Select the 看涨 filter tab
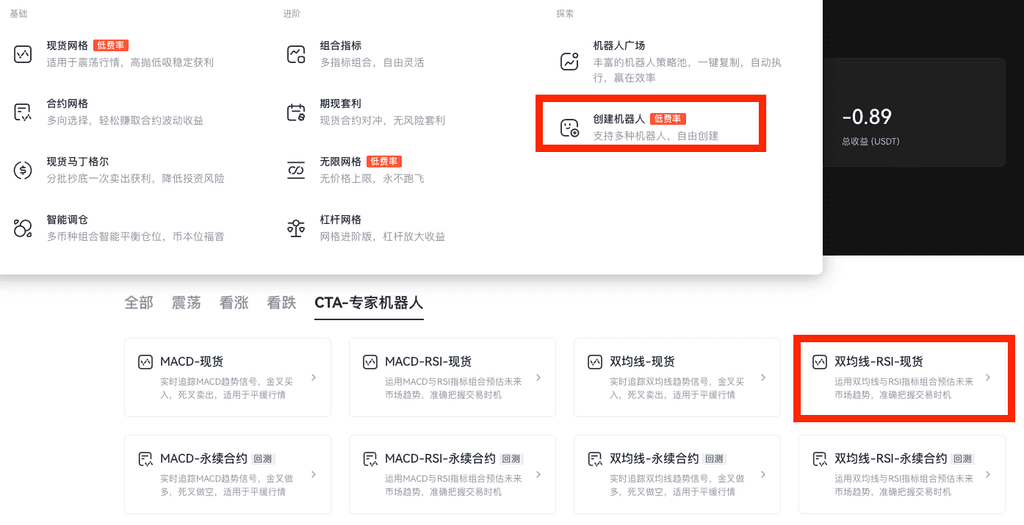This screenshot has width=1024, height=525. click(234, 302)
